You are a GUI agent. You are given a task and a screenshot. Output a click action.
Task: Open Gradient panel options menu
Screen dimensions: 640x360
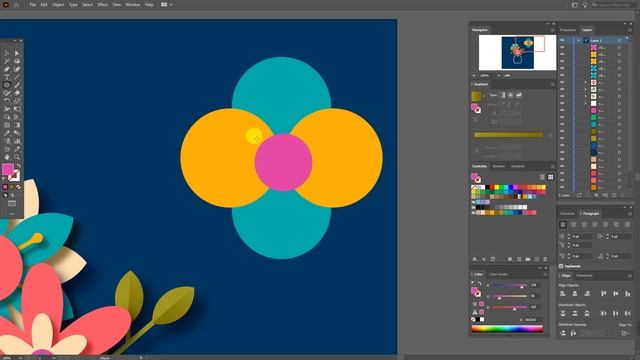[552, 84]
